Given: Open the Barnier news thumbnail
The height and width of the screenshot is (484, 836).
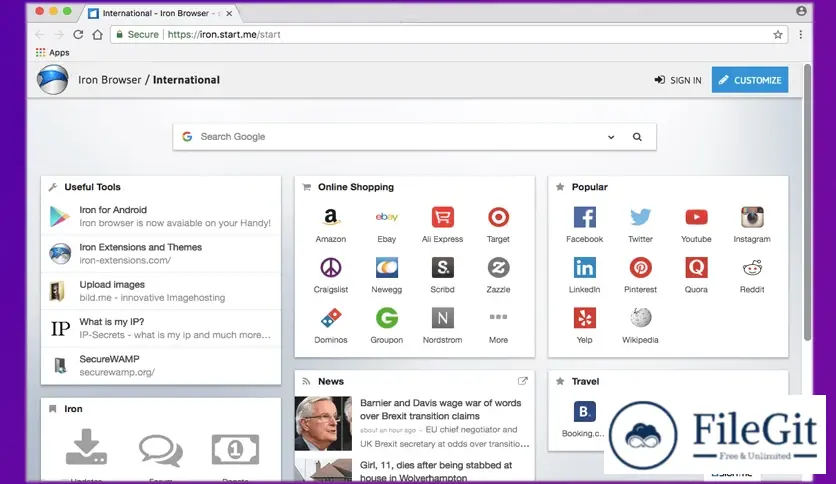Looking at the screenshot, I should (323, 423).
